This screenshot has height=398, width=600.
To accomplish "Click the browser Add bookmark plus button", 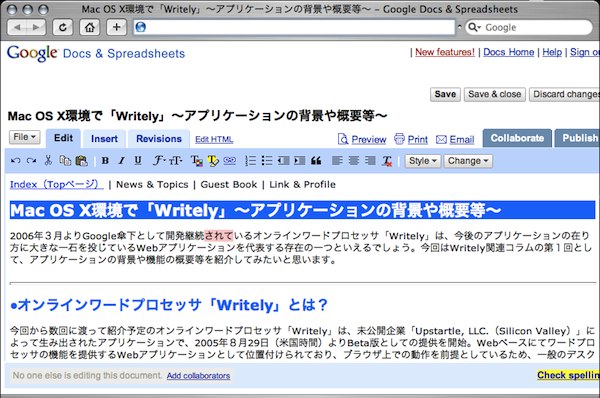I will (116, 28).
